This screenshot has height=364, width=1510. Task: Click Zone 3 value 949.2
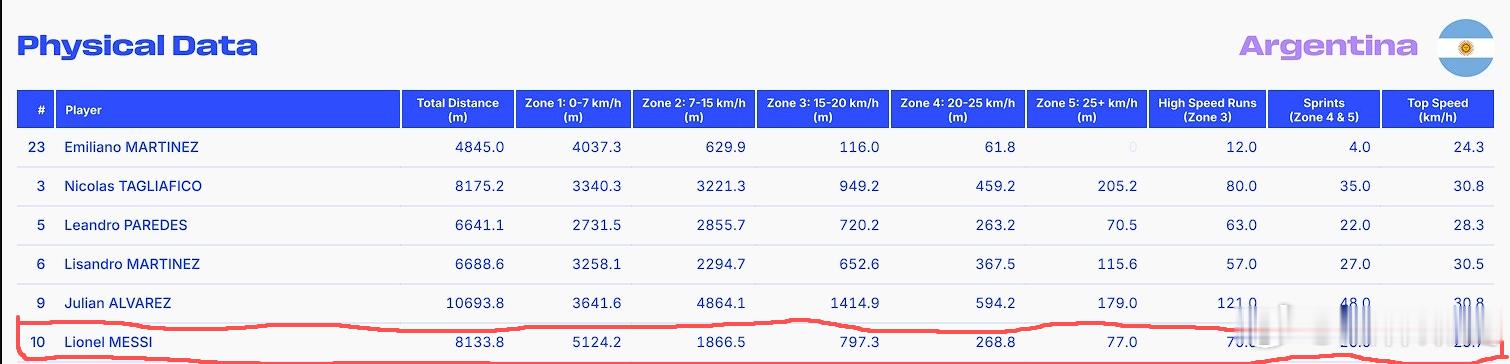tap(859, 186)
